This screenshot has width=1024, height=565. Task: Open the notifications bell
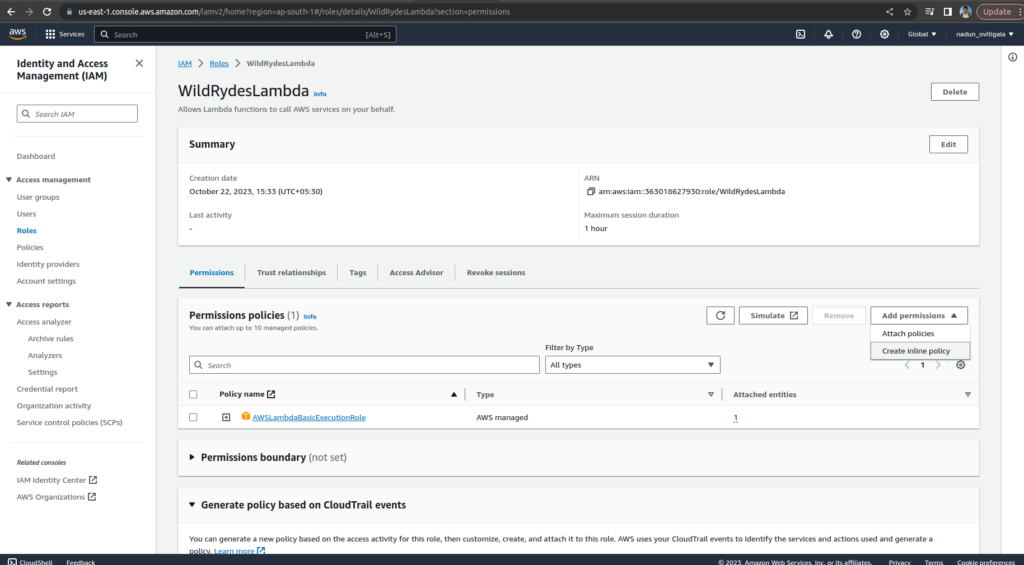point(828,34)
